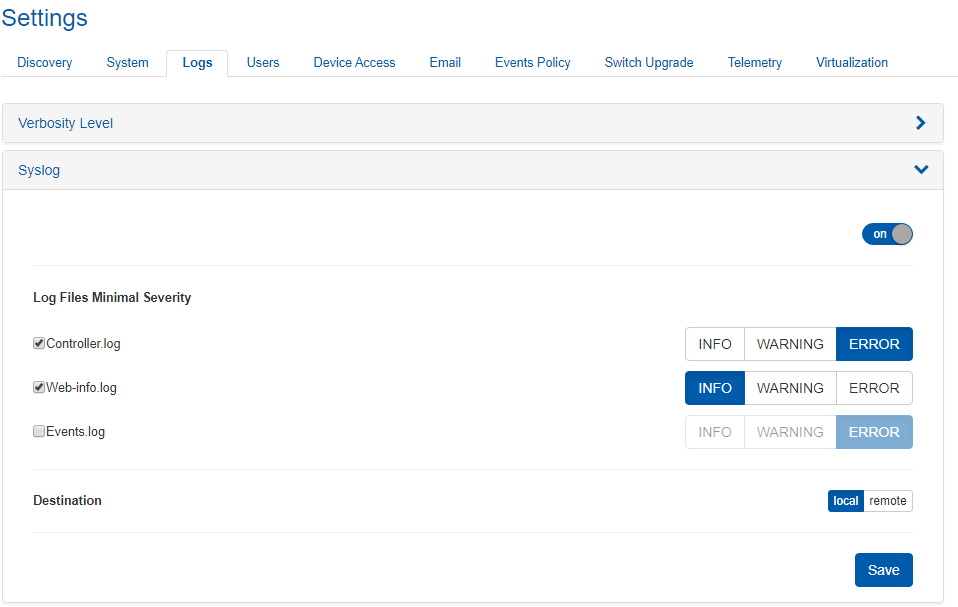This screenshot has width=958, height=607.
Task: Choose remote as the syslog Destination
Action: click(887, 501)
